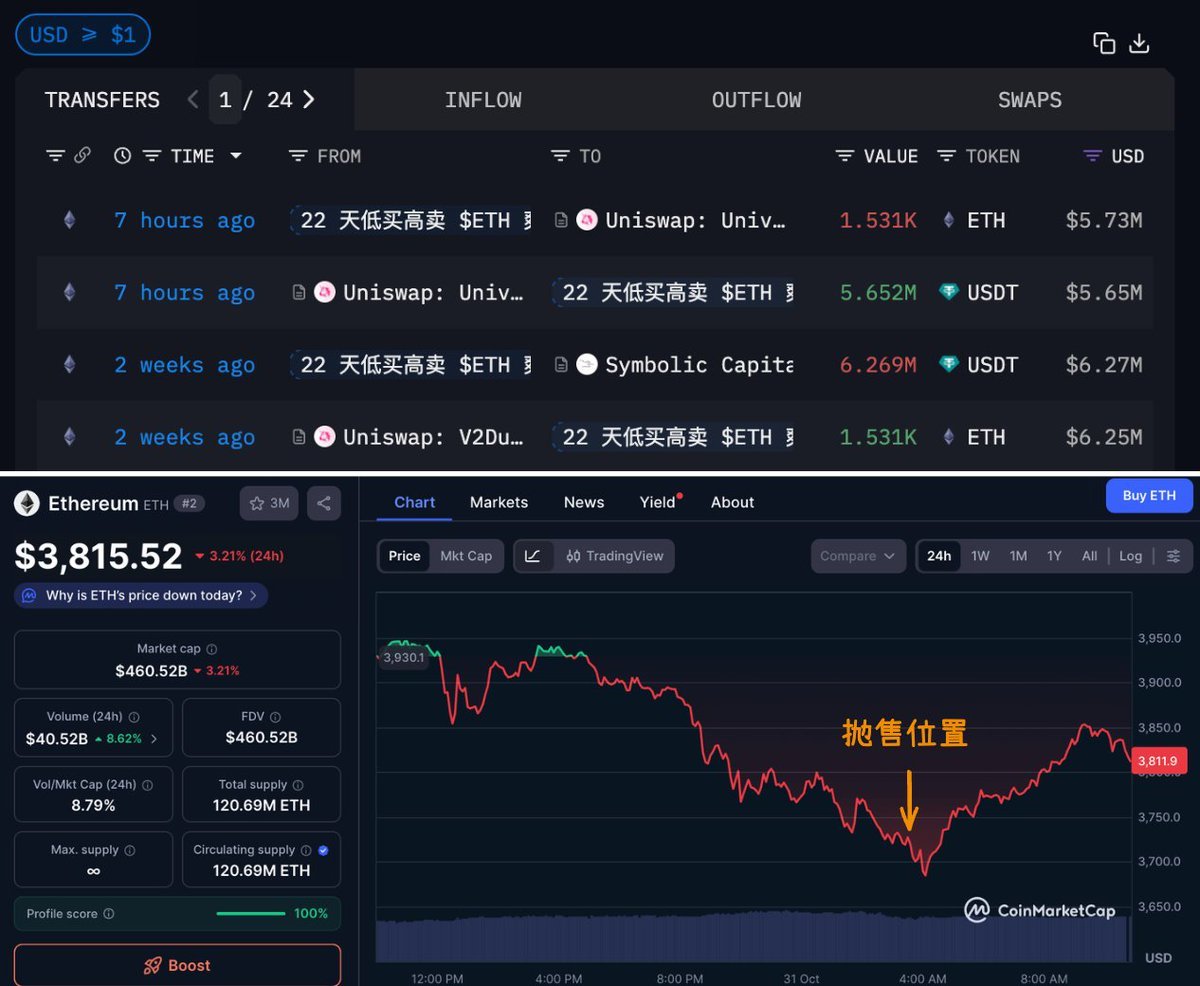Open the Yield tab
This screenshot has width=1200, height=986.
(658, 502)
